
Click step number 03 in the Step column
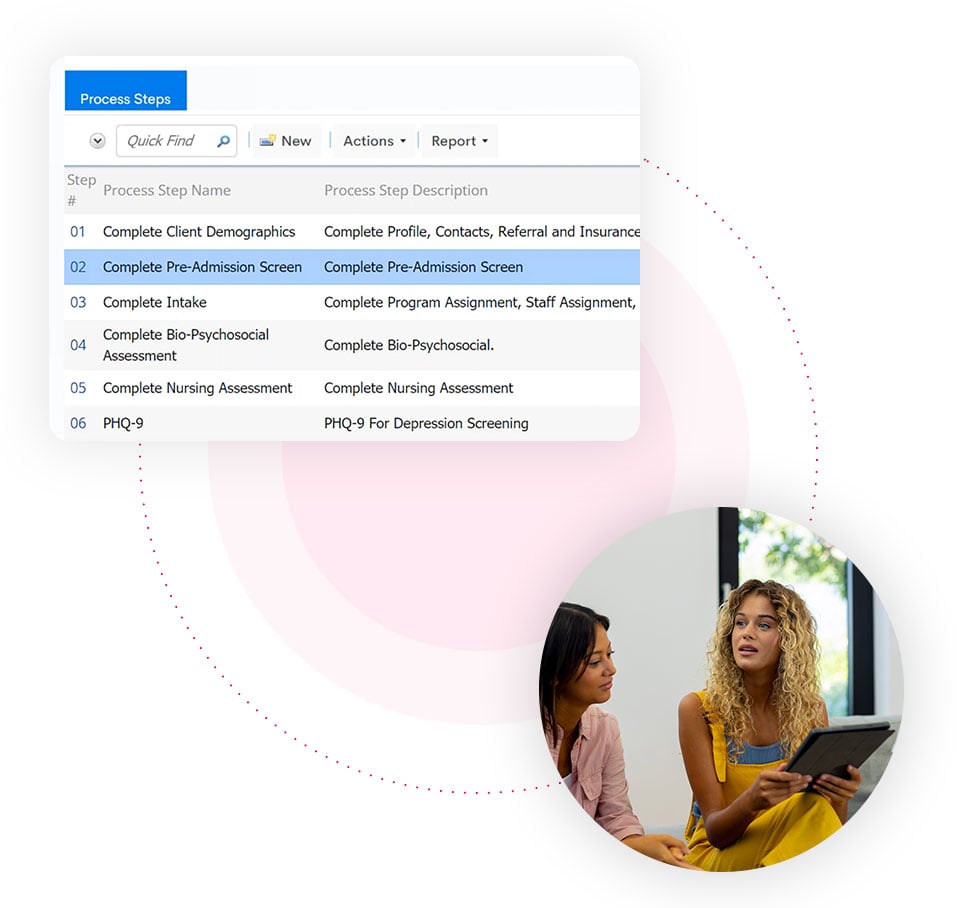click(77, 302)
